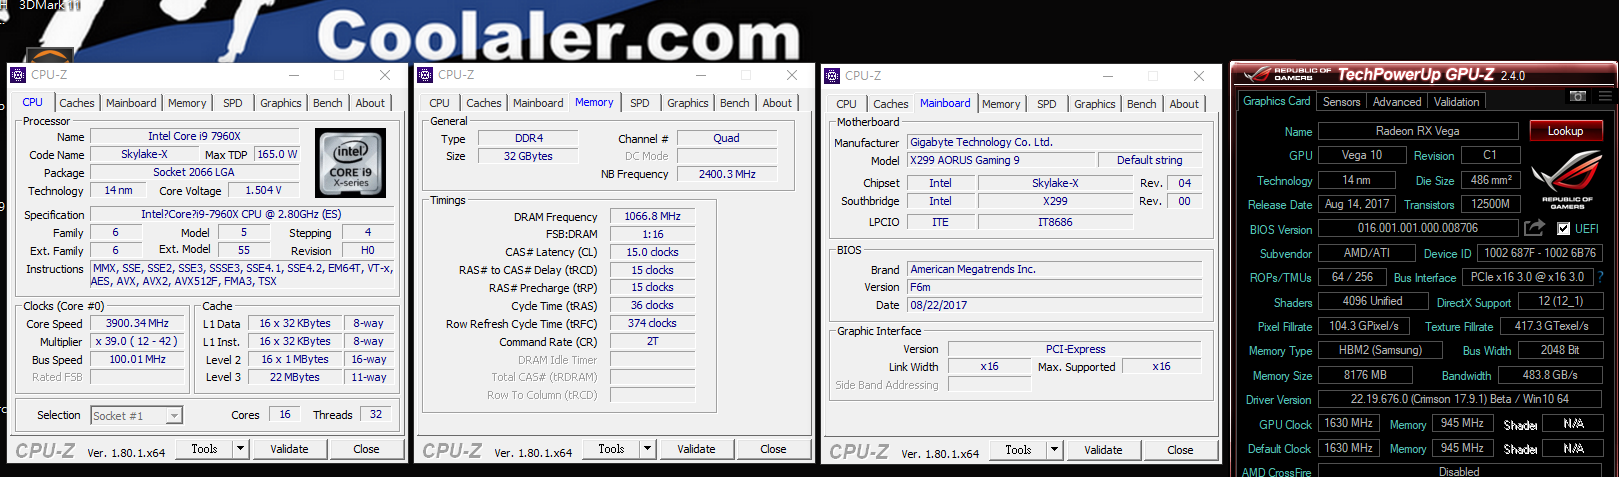The image size is (1619, 477).
Task: Click Validate in the Memory CPU-Z window
Action: tap(696, 449)
